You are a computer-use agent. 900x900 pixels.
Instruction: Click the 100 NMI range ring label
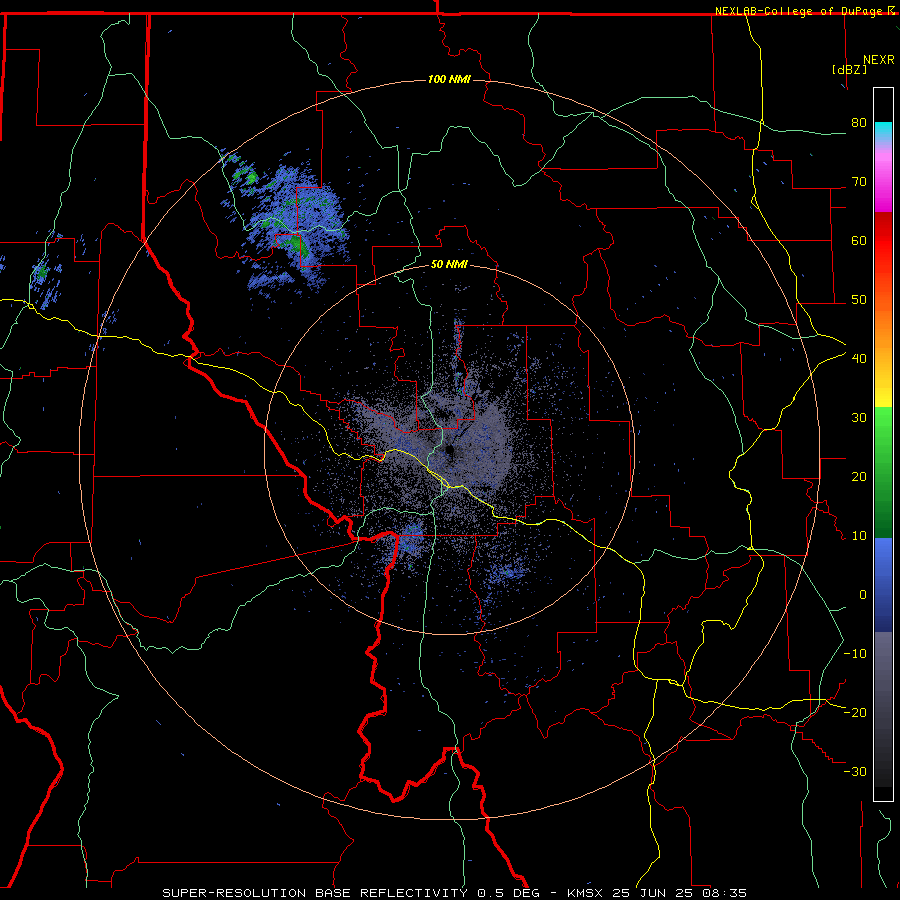(x=449, y=79)
